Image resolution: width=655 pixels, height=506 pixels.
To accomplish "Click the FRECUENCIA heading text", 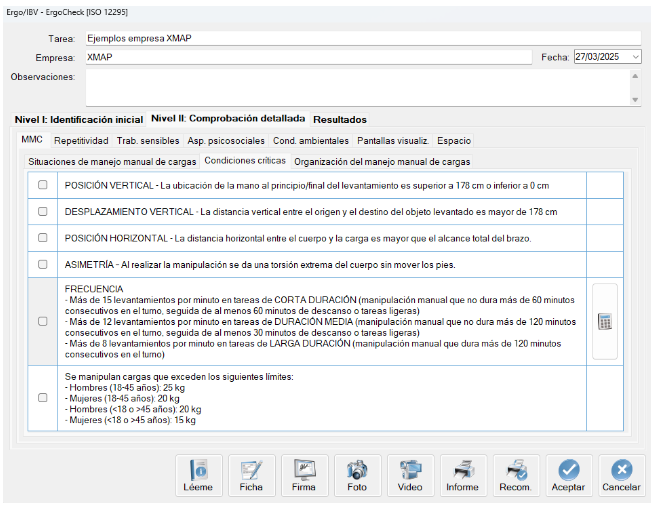I will [94, 289].
